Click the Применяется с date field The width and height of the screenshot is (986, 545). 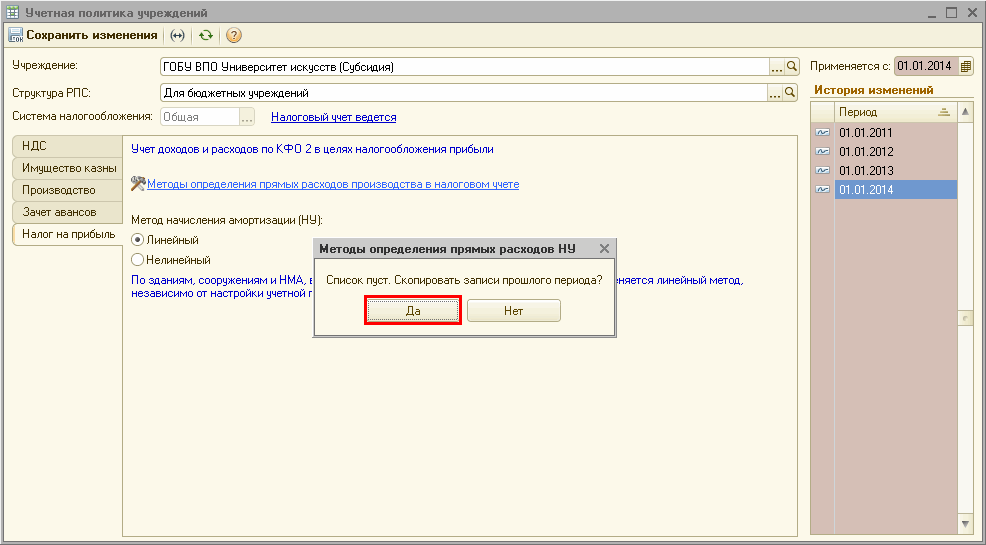pos(926,66)
